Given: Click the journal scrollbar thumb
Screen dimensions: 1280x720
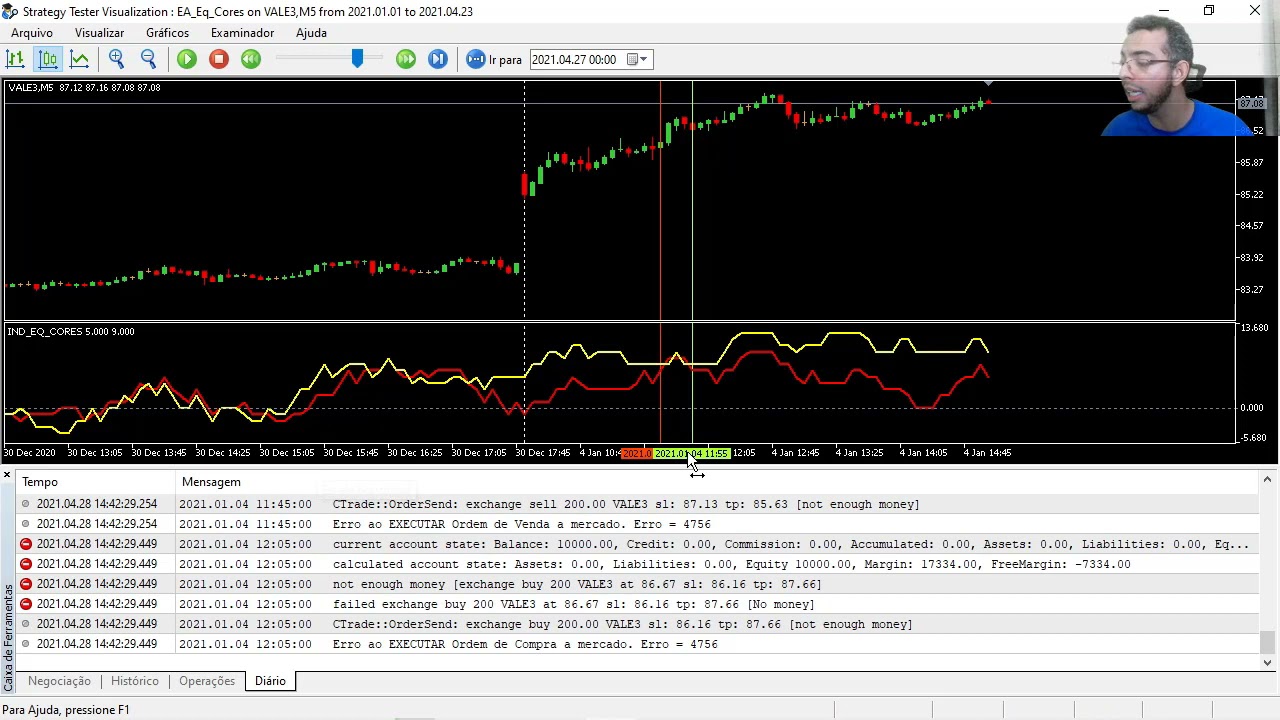Looking at the screenshot, I should 1267,641.
